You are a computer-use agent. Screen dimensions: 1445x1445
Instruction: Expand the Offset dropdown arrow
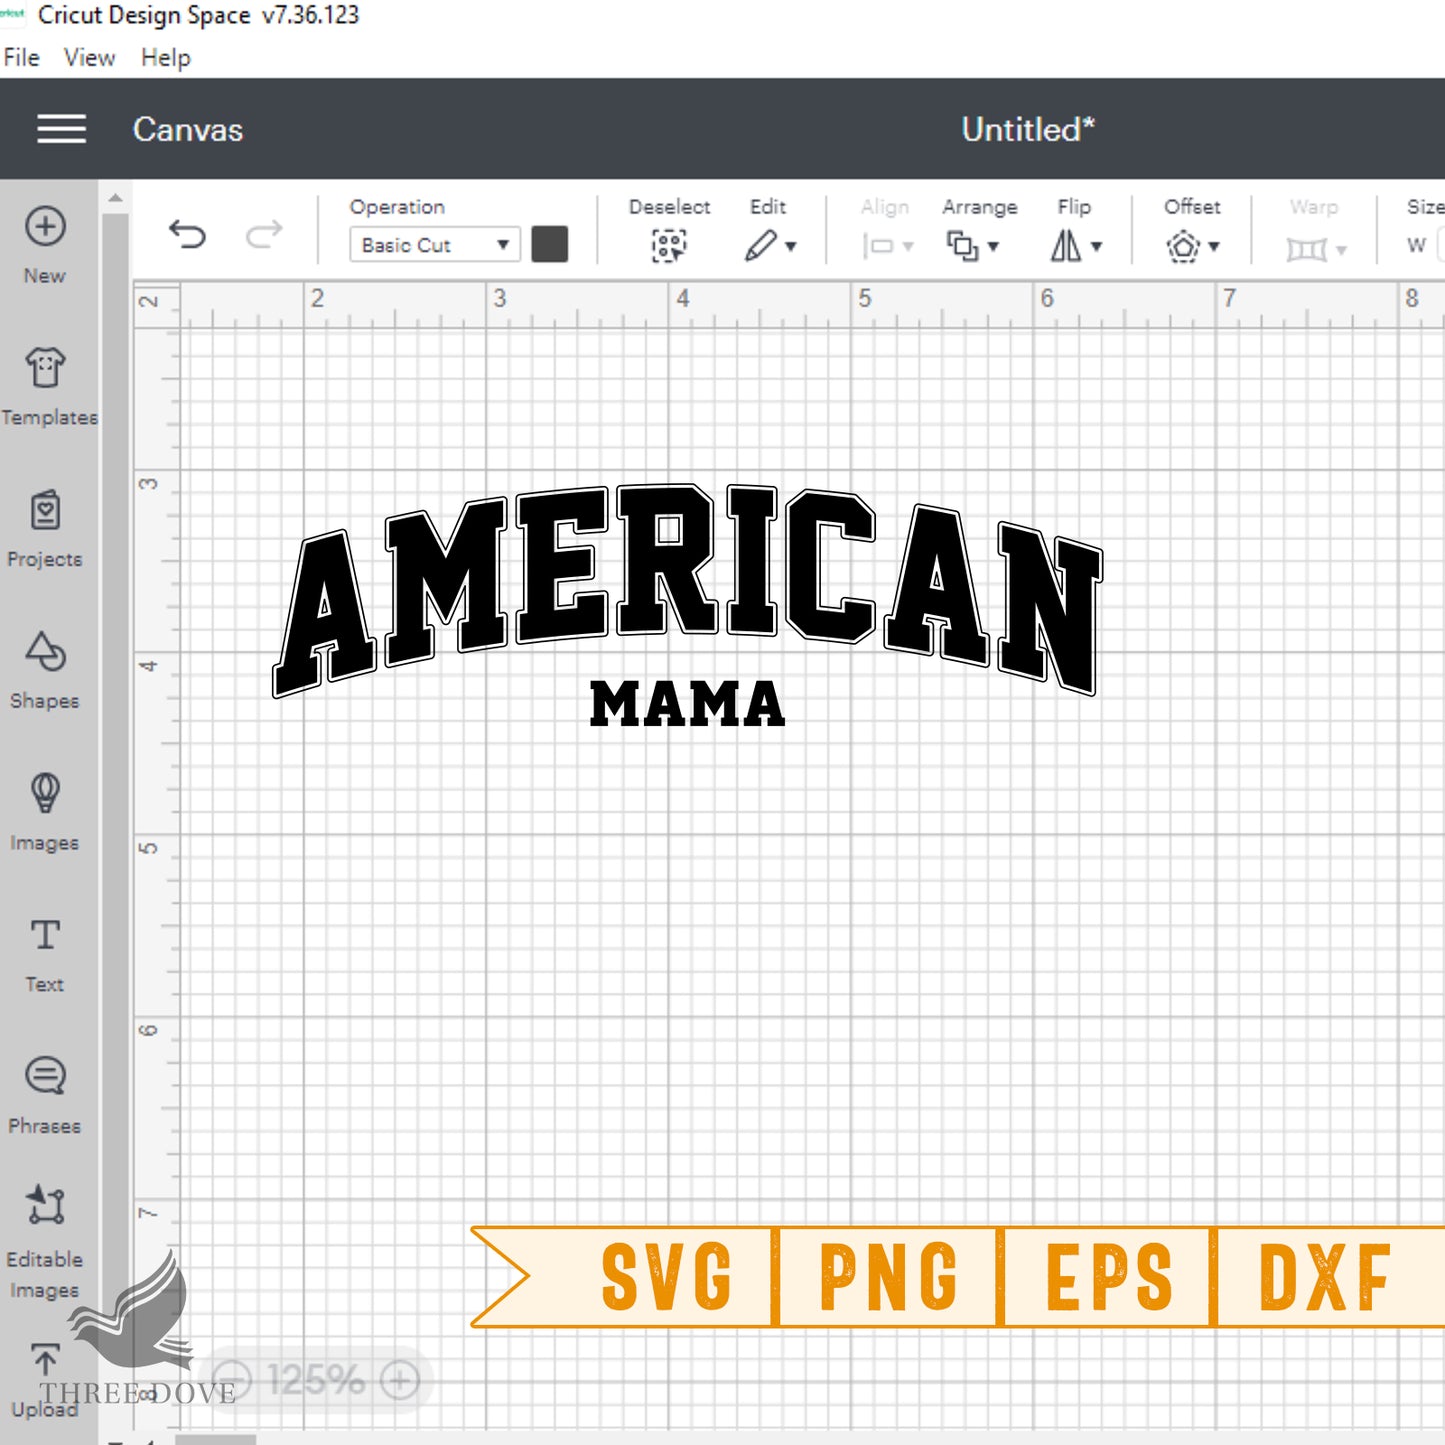point(1214,246)
